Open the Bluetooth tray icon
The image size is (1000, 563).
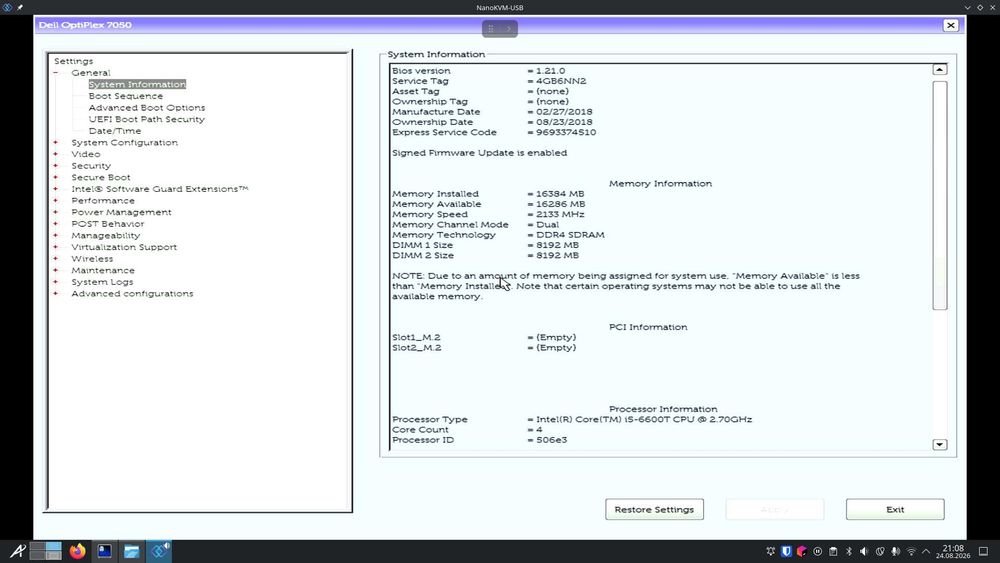[849, 552]
